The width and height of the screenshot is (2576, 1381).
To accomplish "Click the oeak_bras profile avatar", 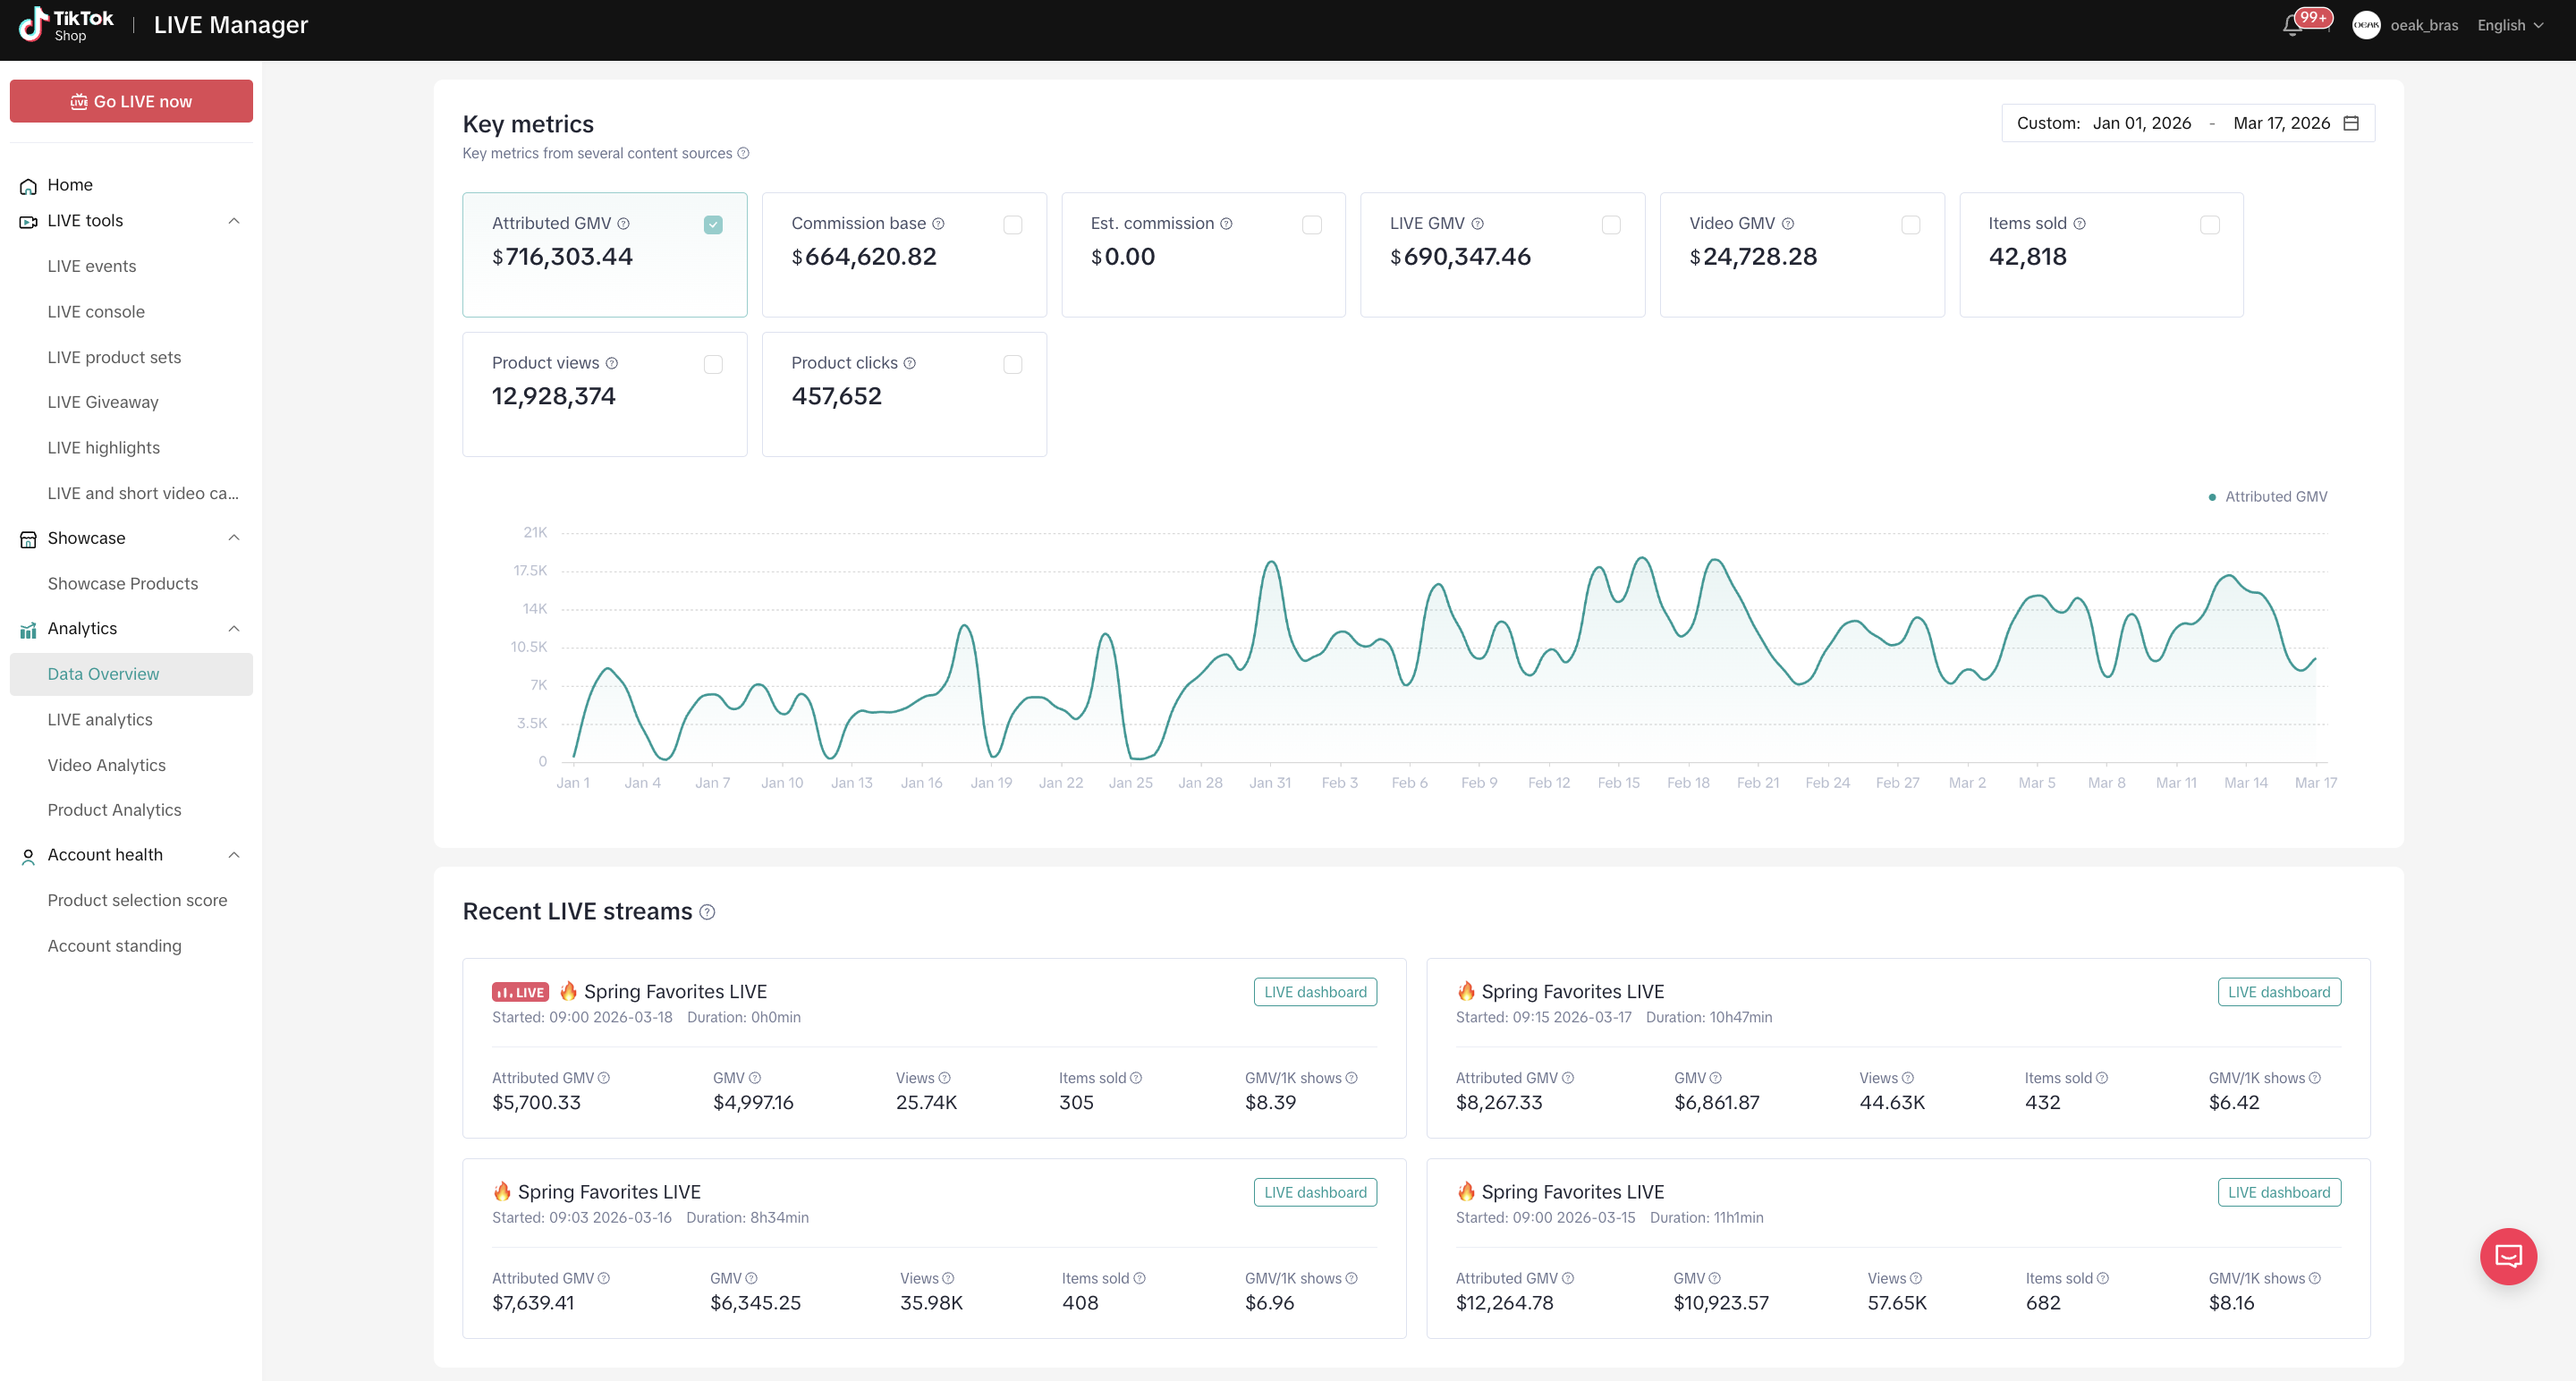I will click(x=2365, y=26).
